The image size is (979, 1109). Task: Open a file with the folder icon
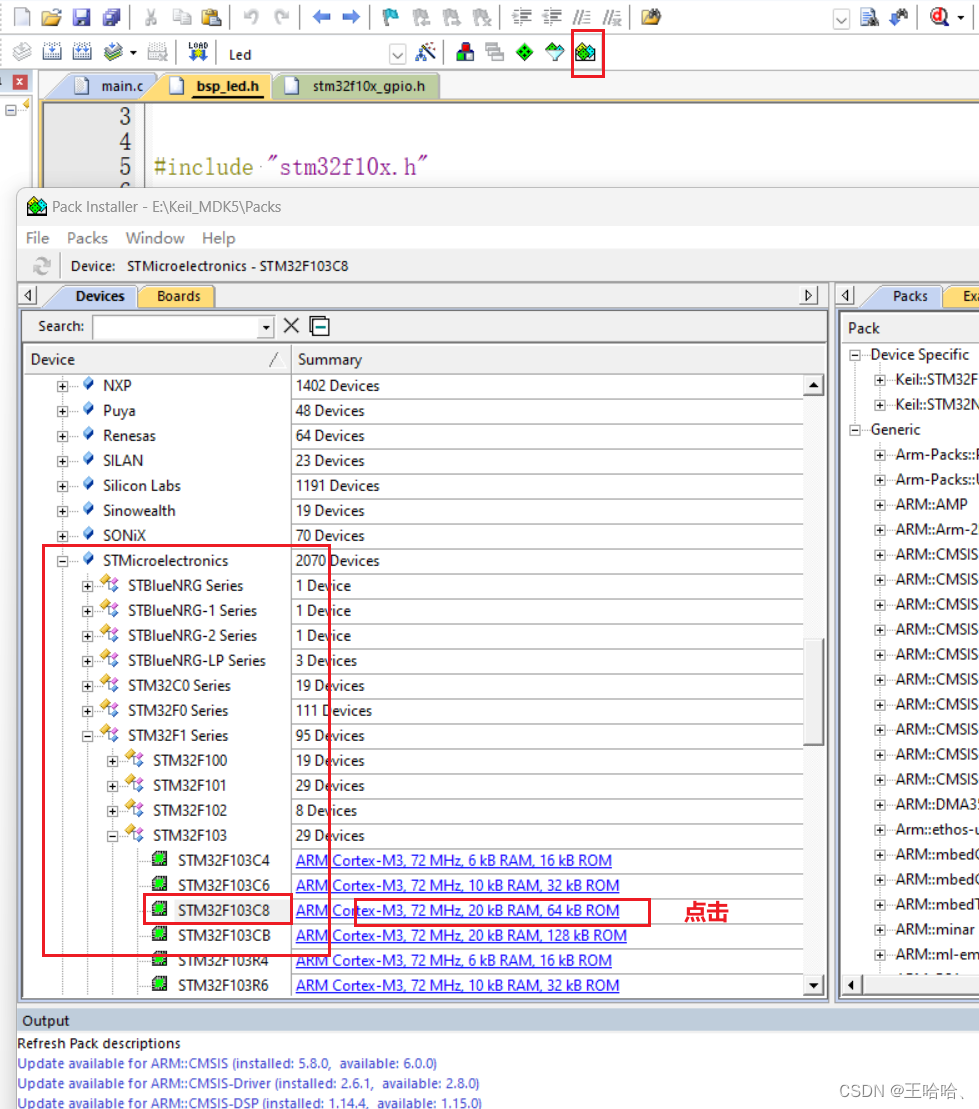(51, 16)
